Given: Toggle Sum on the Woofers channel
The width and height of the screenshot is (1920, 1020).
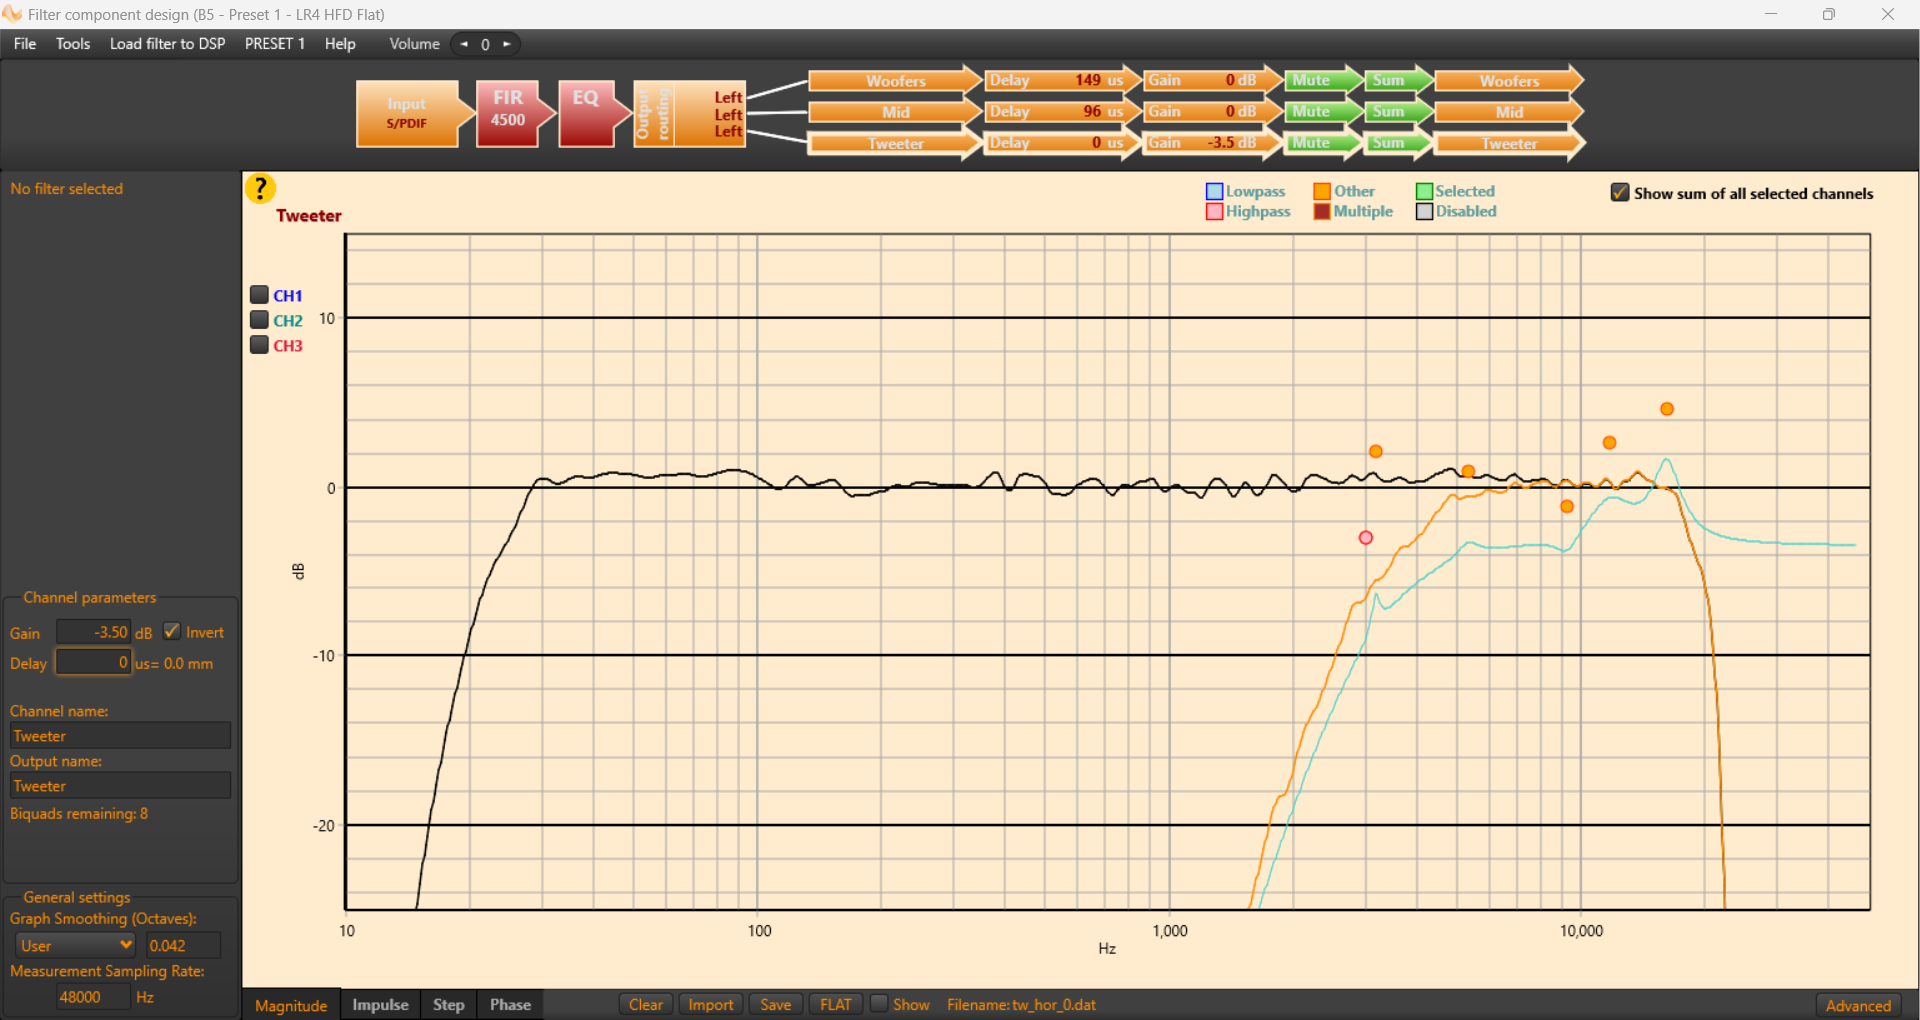Looking at the screenshot, I should 1397,80.
